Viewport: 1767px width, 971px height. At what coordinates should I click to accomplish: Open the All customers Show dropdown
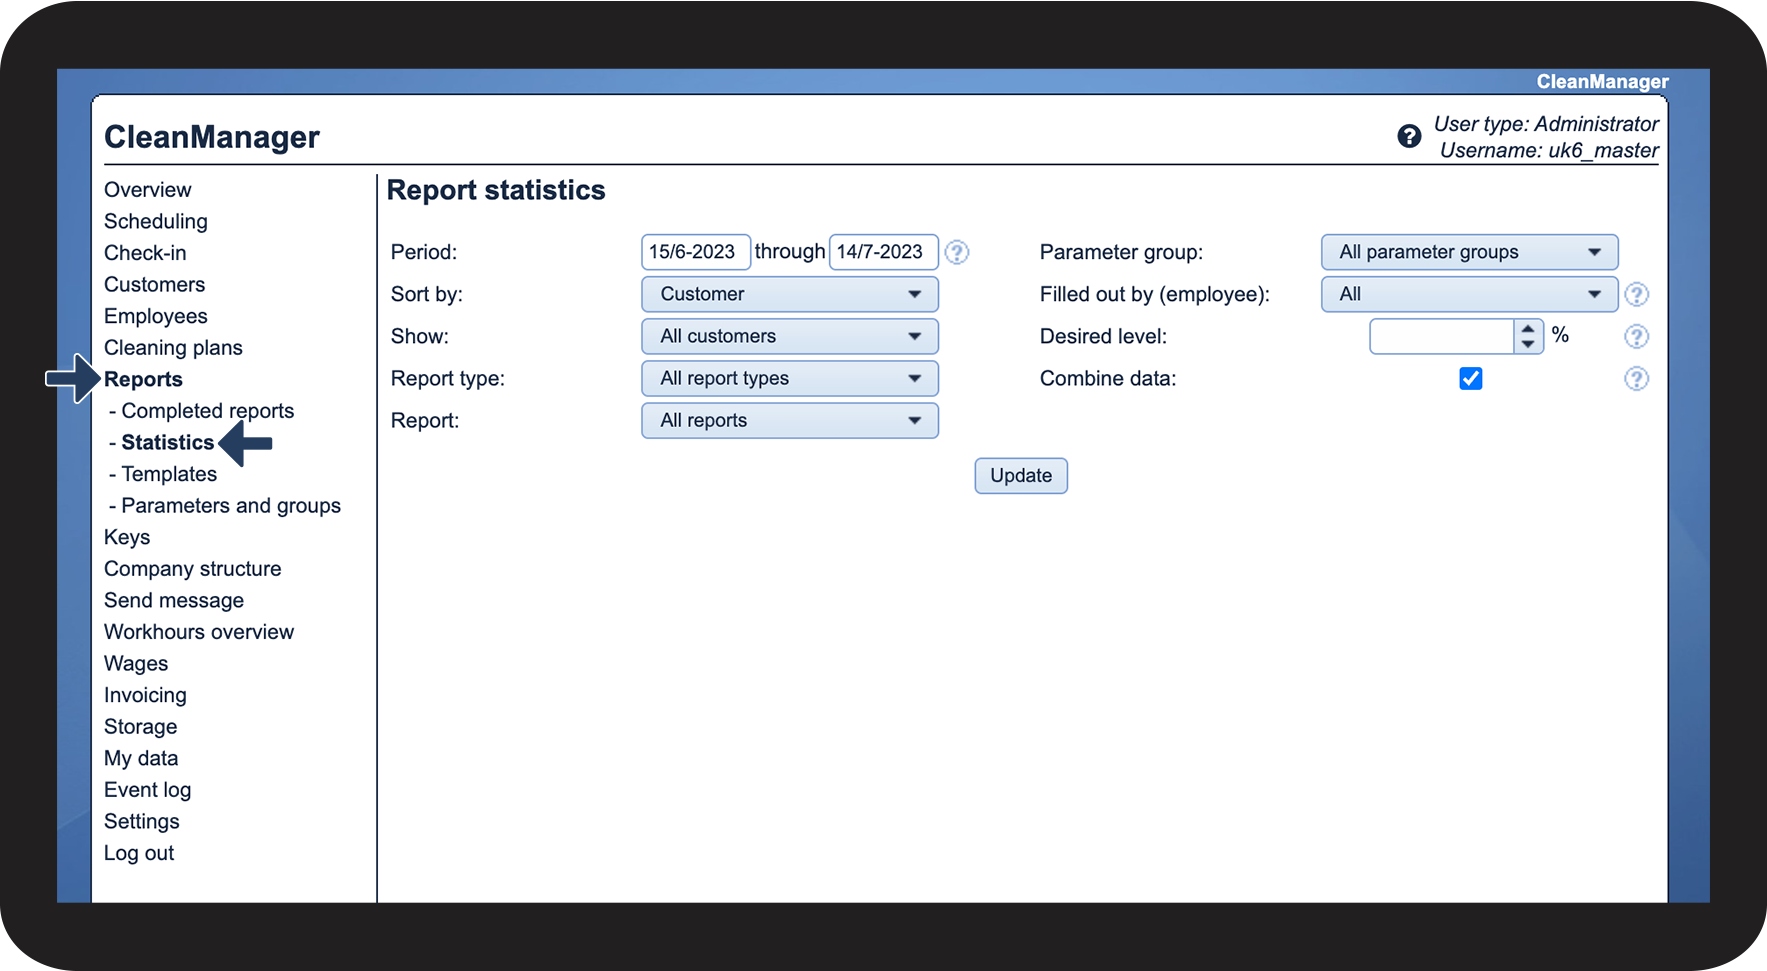pos(789,336)
